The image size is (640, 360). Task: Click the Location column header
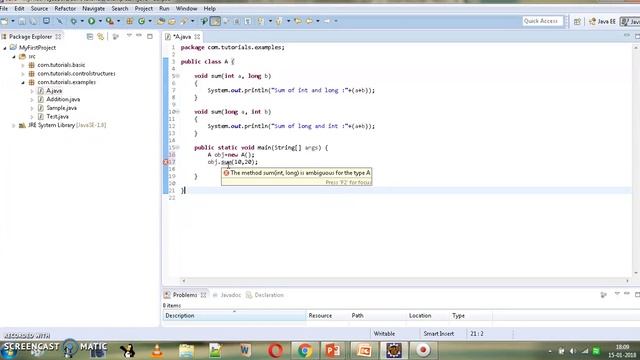427,316
